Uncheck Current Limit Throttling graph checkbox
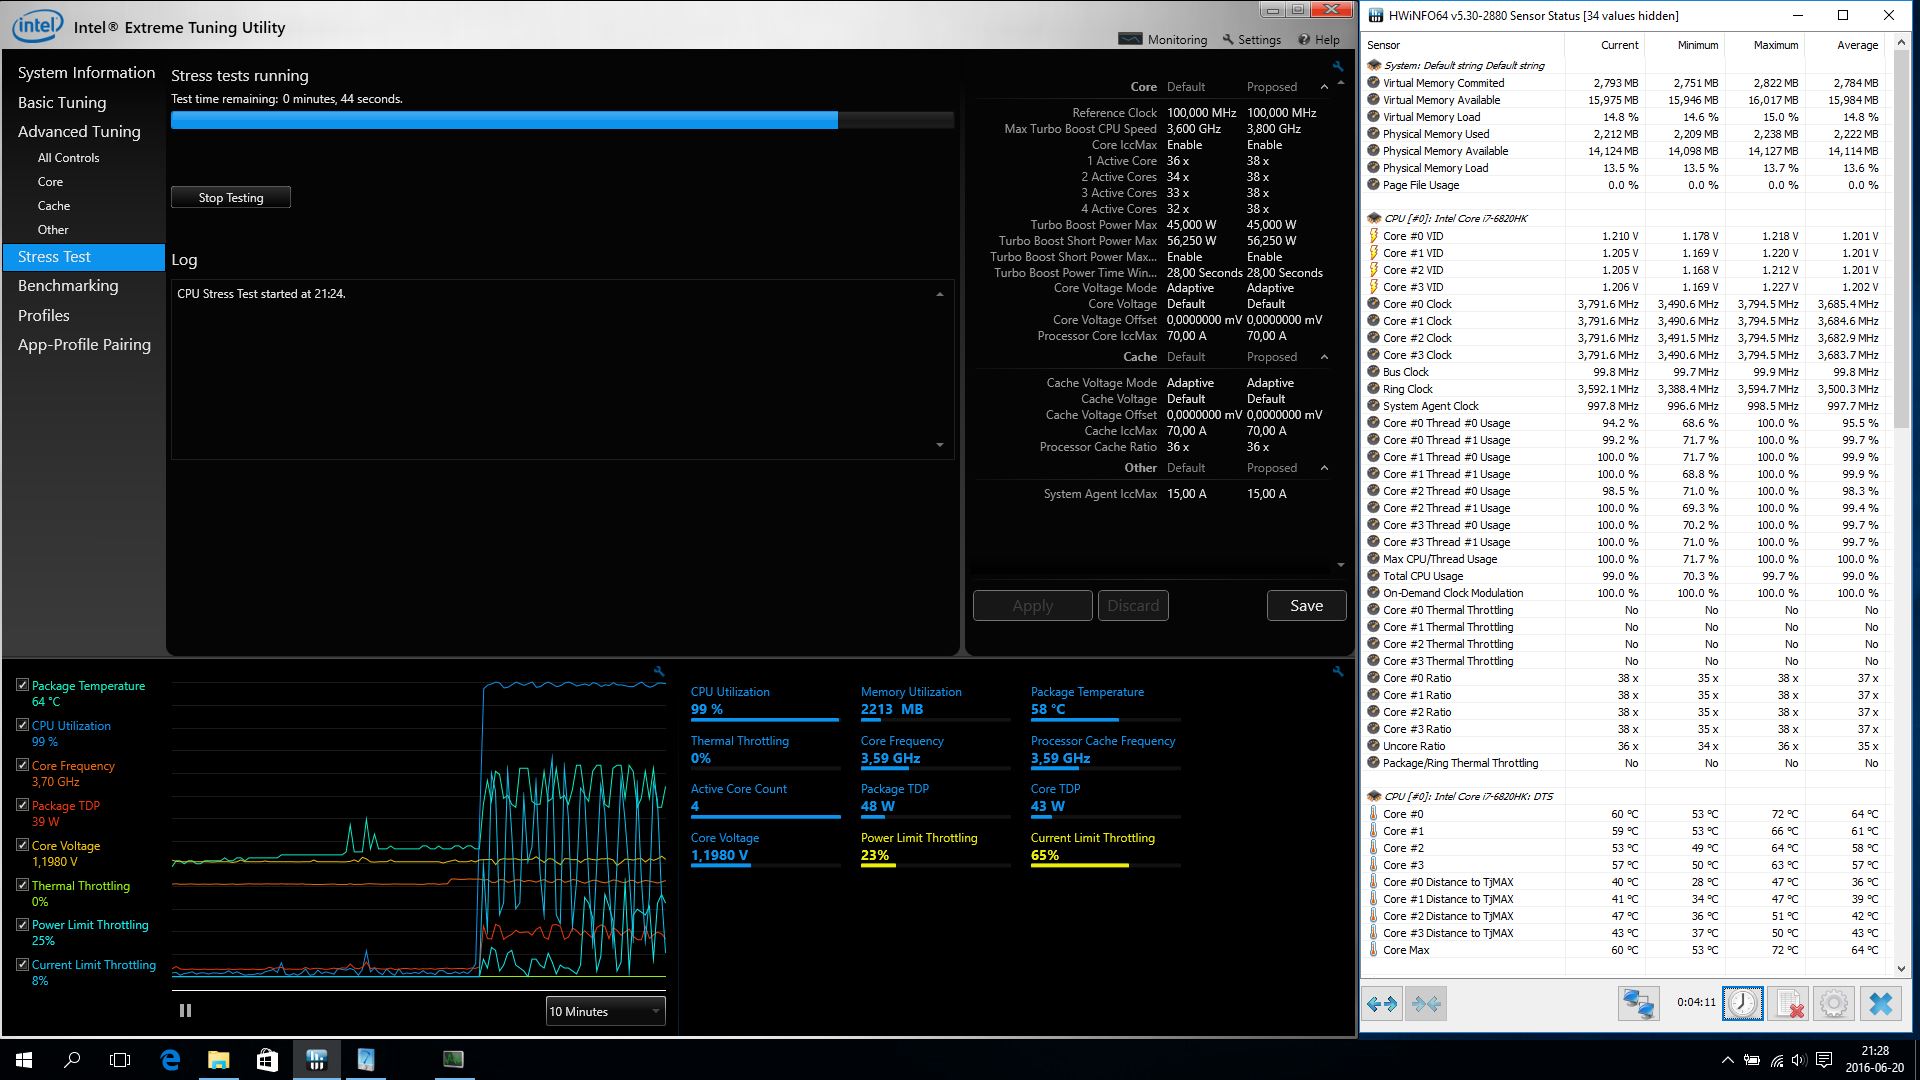The image size is (1920, 1080). click(22, 964)
